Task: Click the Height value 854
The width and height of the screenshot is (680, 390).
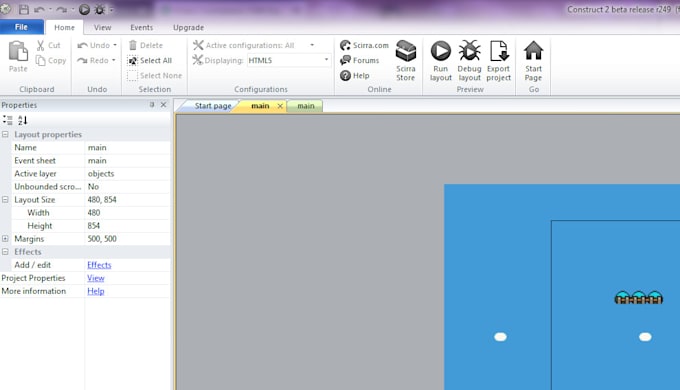Action: (128, 226)
